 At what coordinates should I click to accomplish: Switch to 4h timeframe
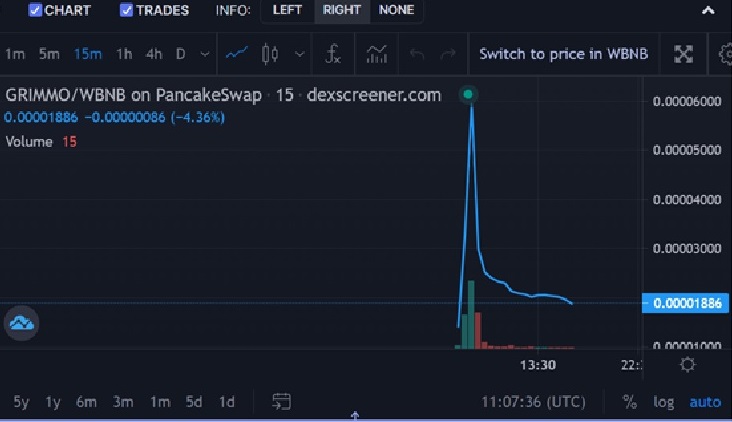click(x=154, y=54)
